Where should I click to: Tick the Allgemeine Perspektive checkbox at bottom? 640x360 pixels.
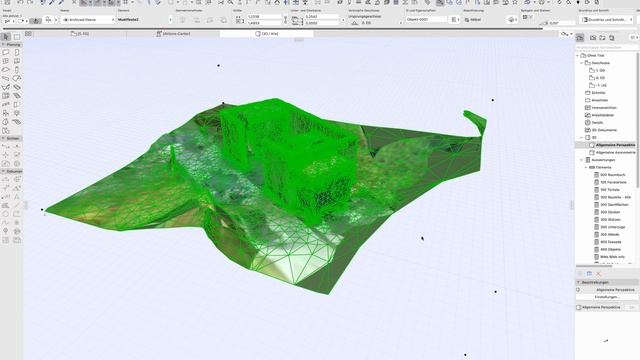click(578, 307)
